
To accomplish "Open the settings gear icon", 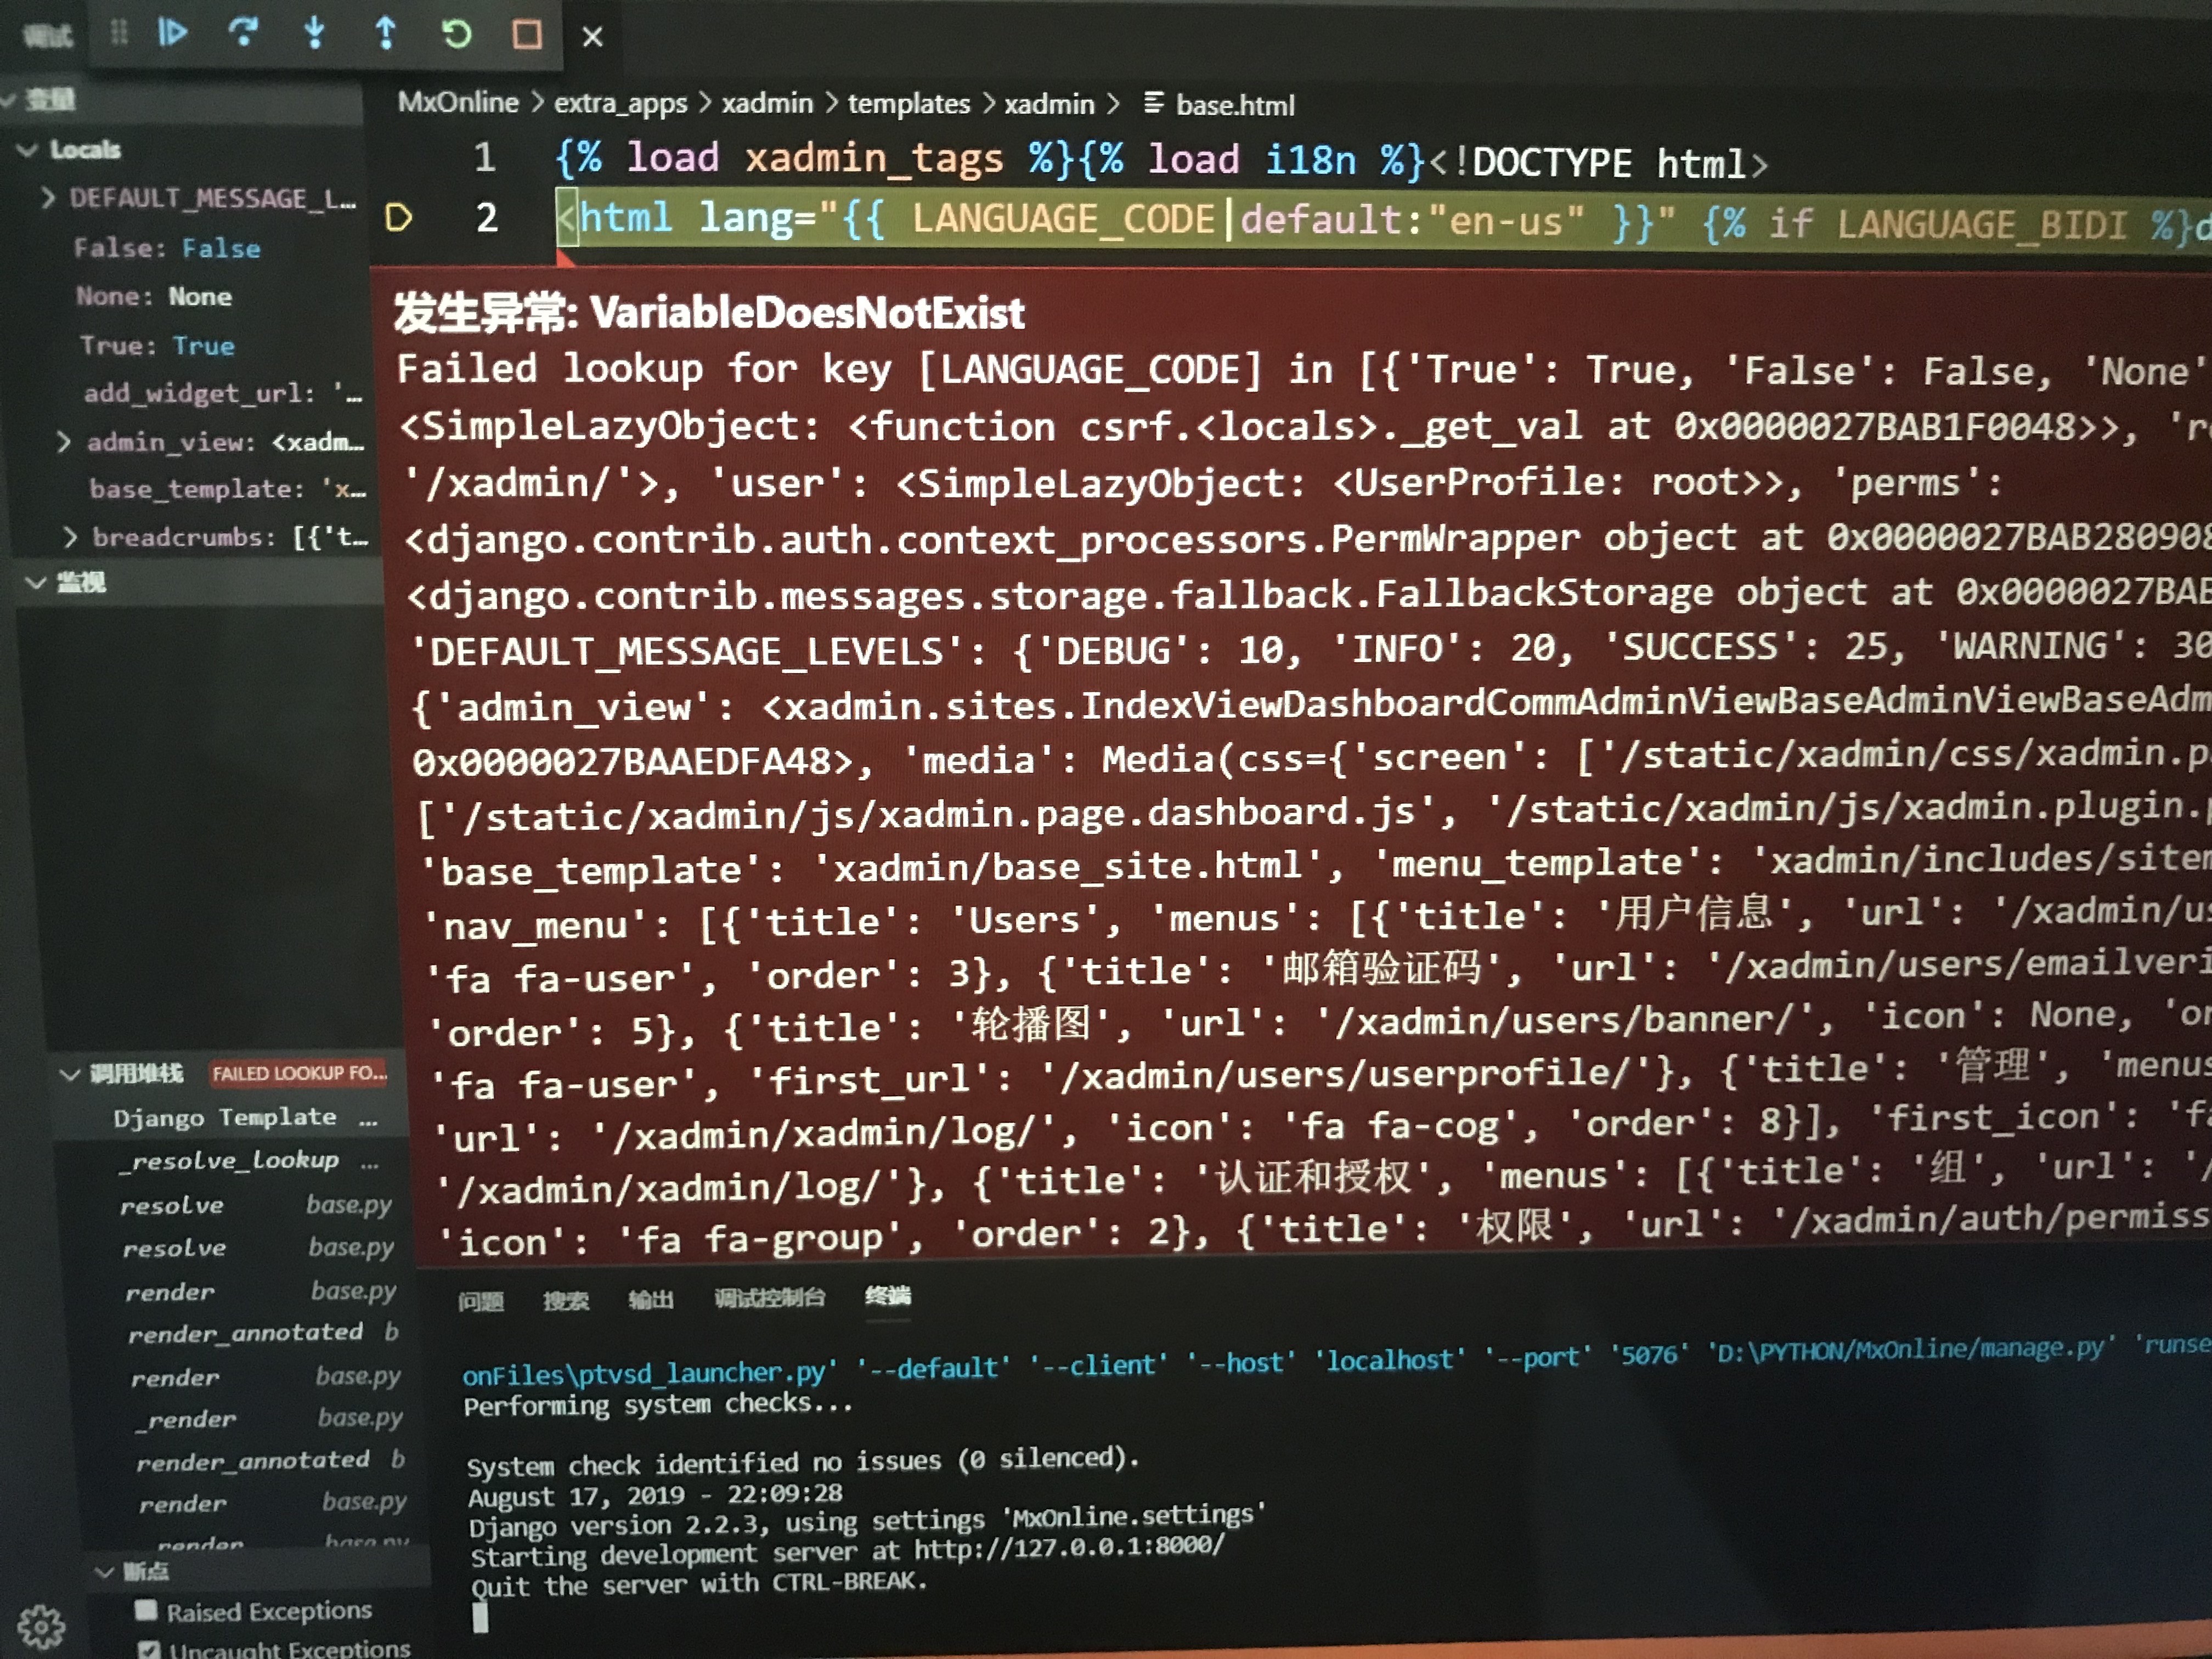I will point(41,1626).
